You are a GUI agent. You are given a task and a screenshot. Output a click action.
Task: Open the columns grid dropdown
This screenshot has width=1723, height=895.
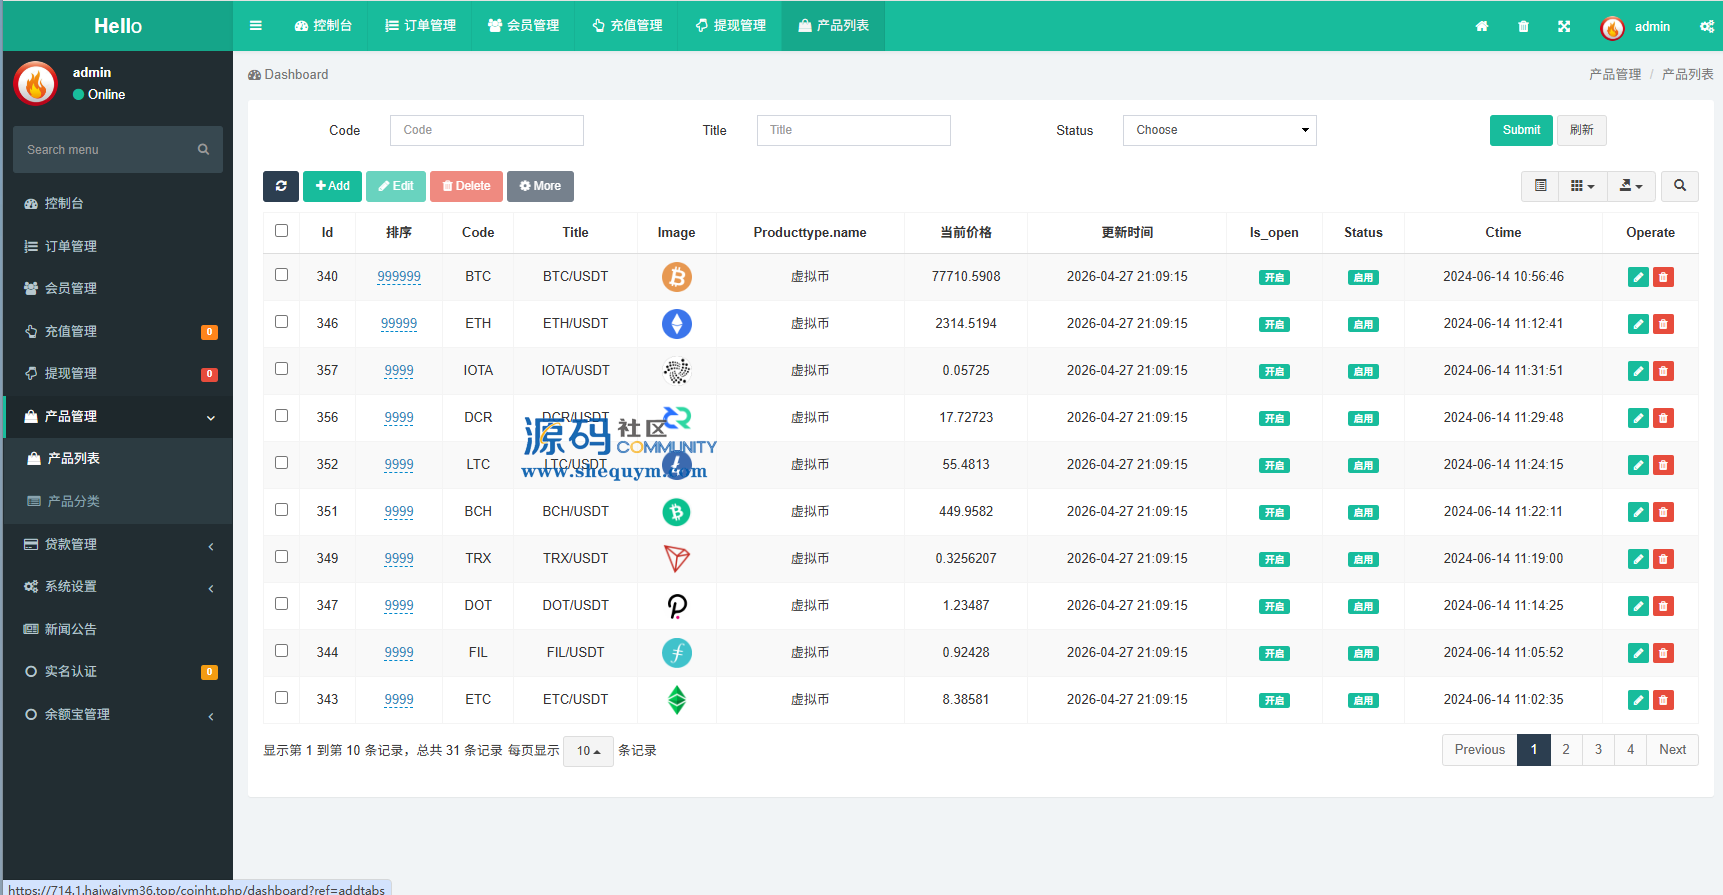[x=1582, y=186]
